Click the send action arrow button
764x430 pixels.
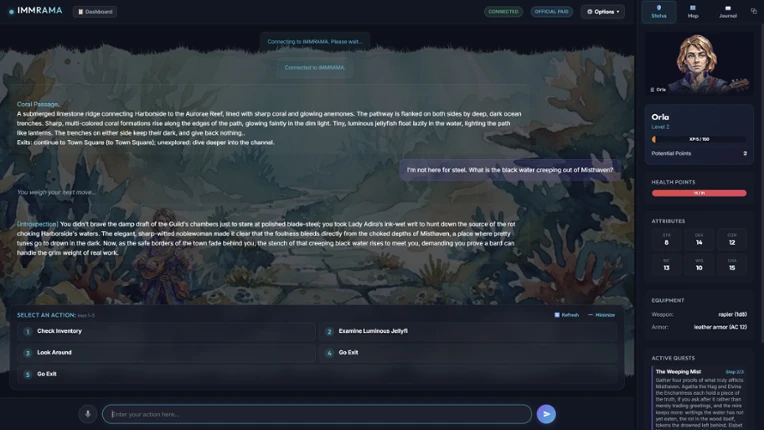click(x=546, y=414)
